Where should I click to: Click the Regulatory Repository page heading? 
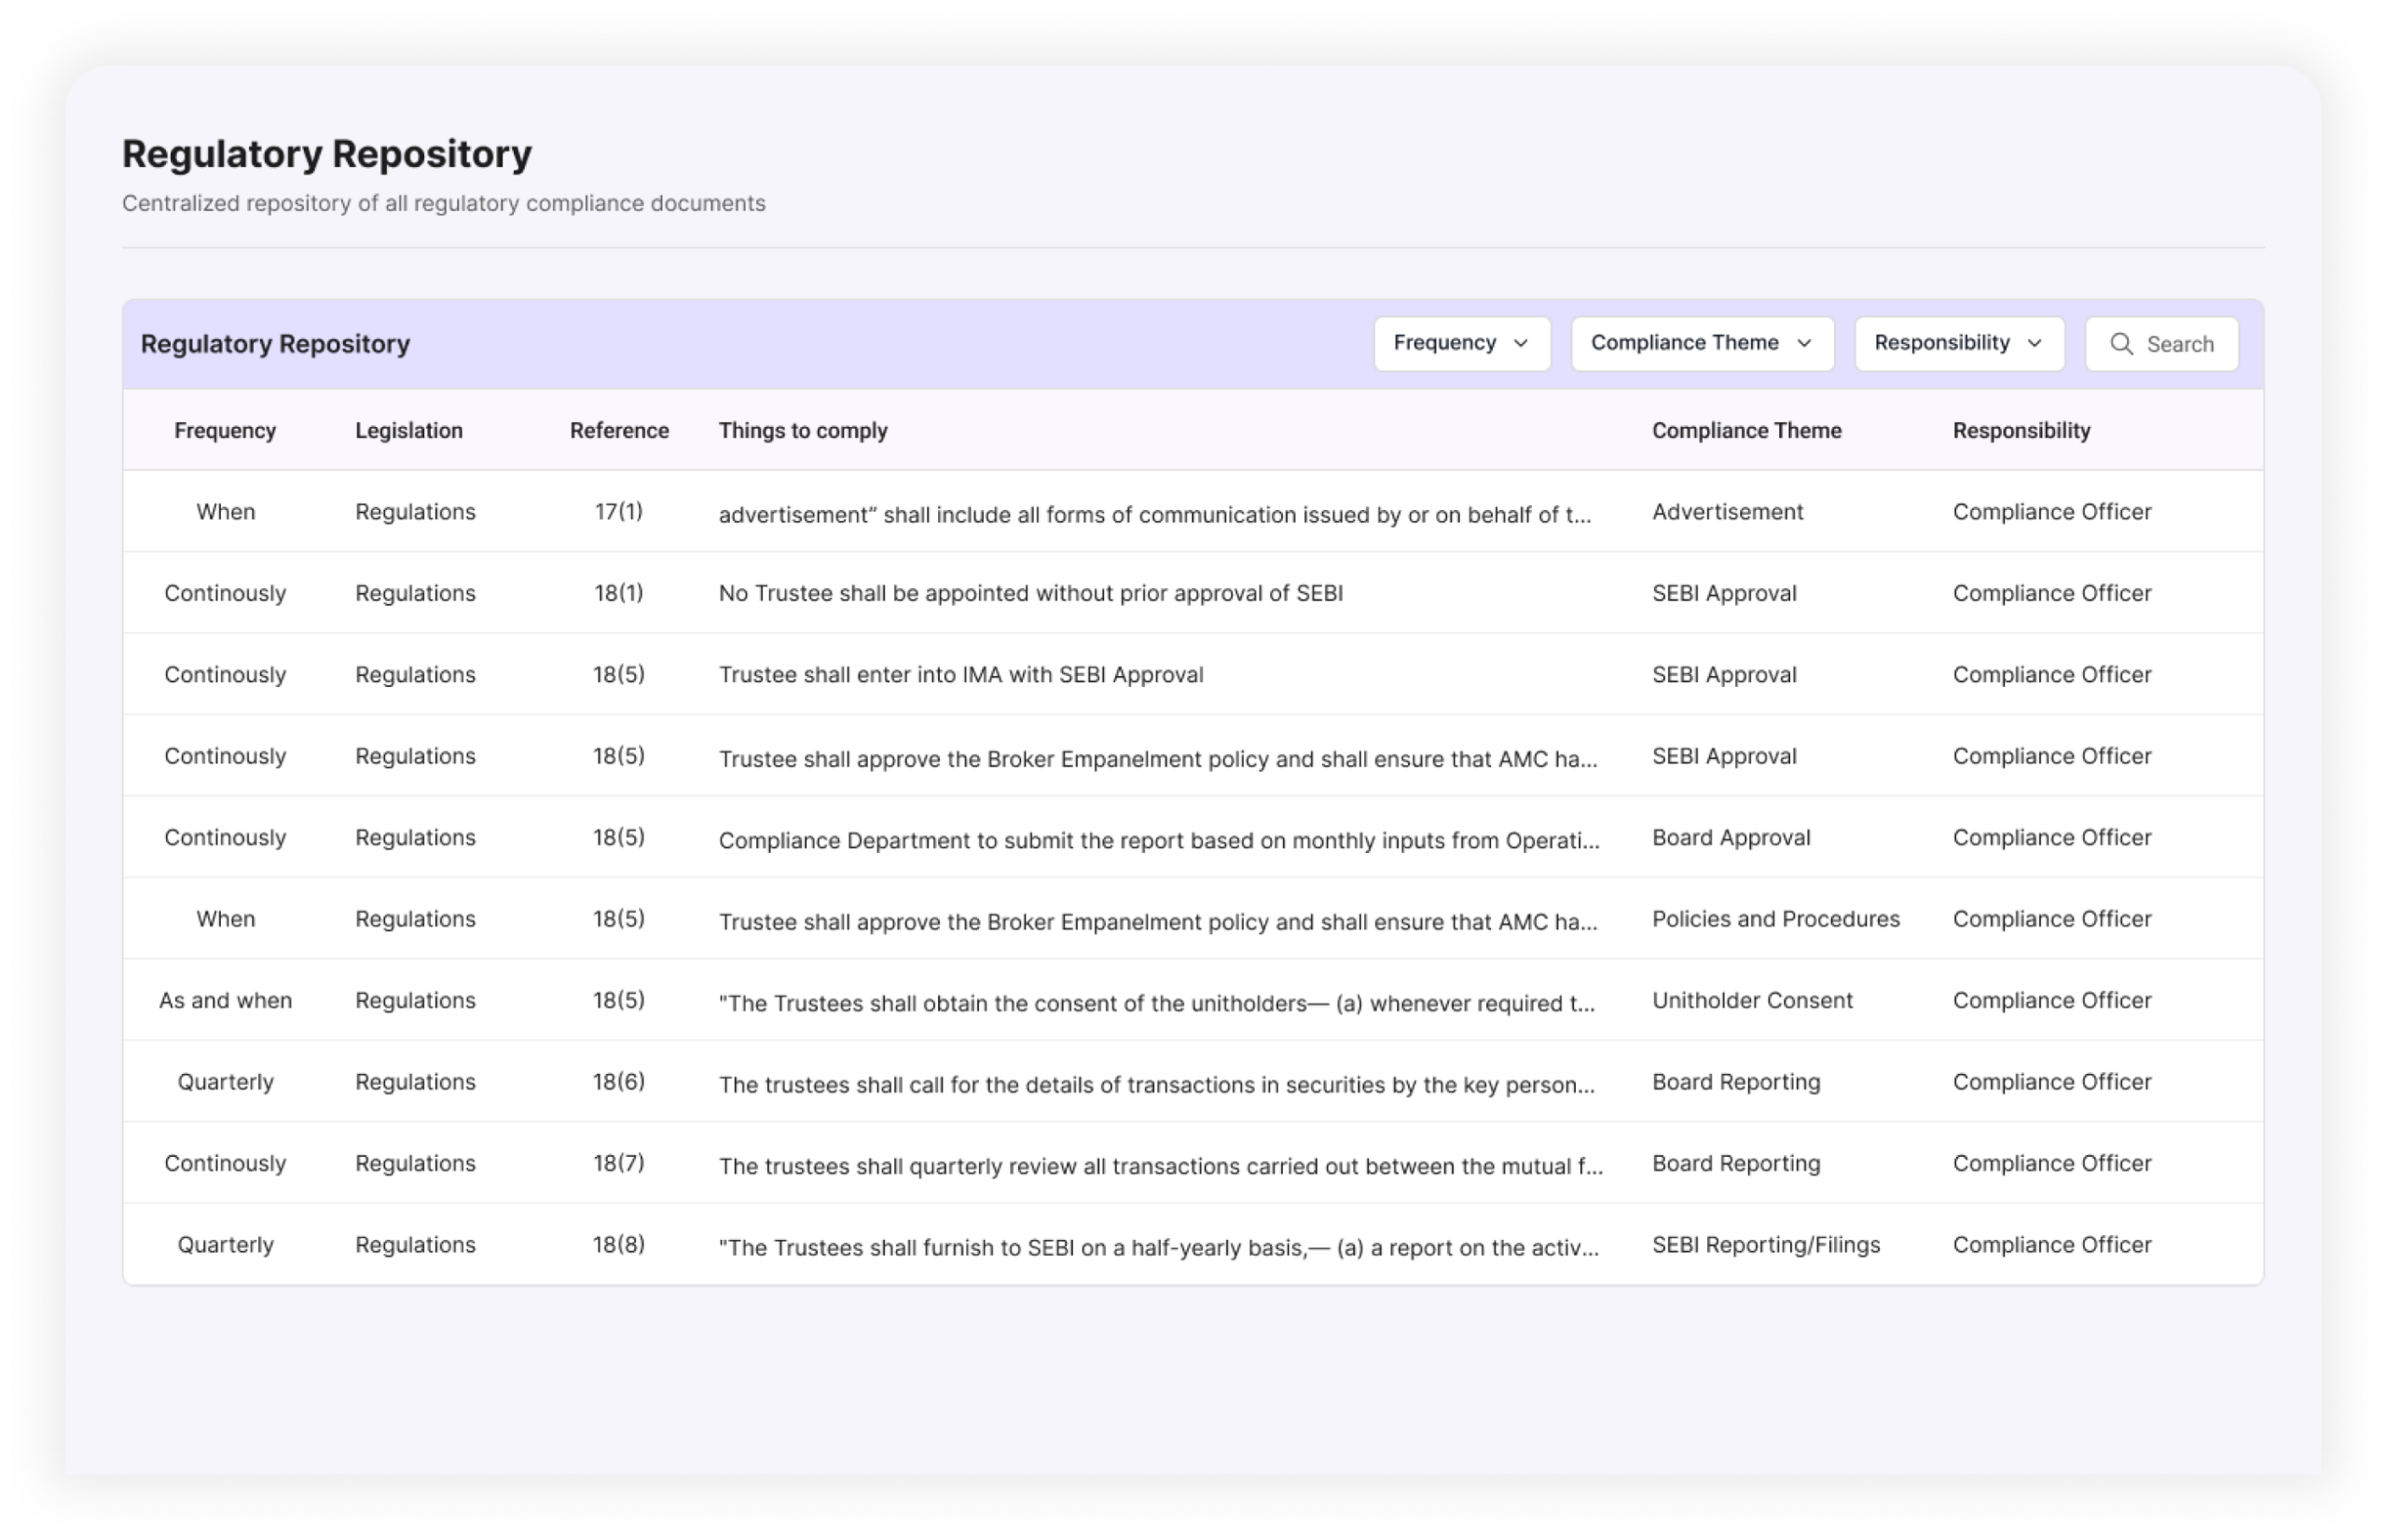pyautogui.click(x=327, y=152)
